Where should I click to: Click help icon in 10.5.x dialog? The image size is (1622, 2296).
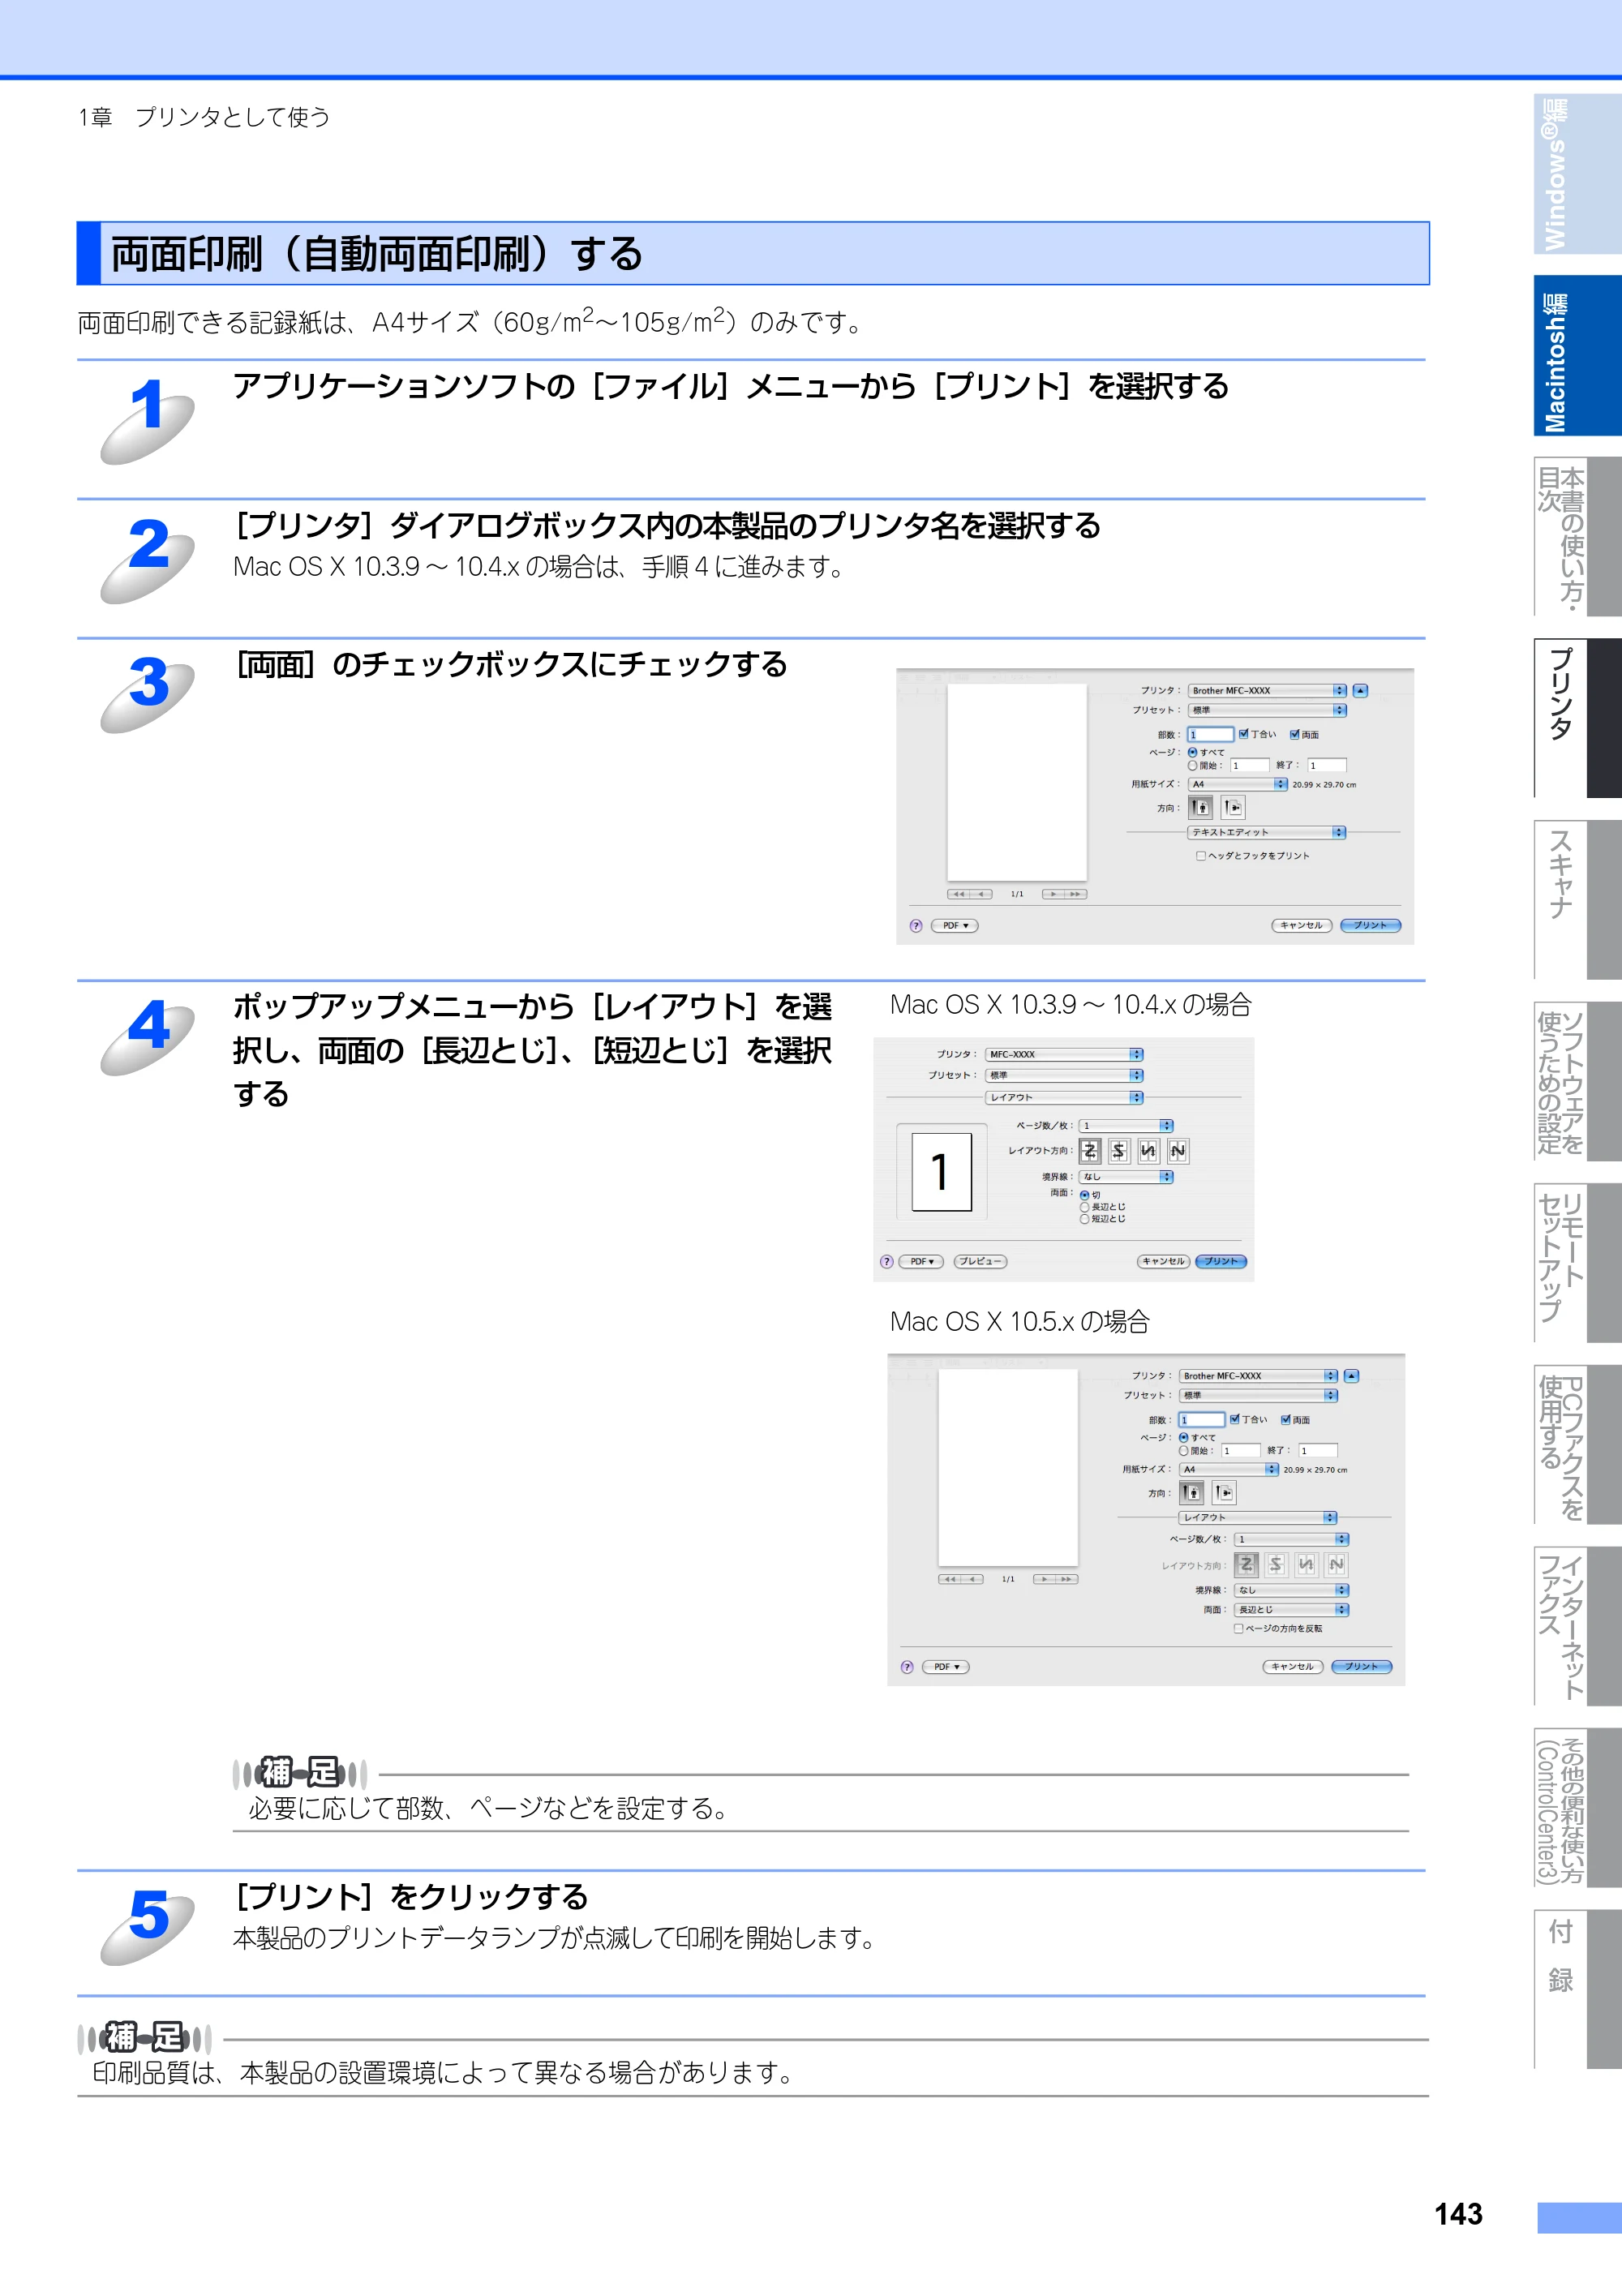click(x=907, y=1667)
